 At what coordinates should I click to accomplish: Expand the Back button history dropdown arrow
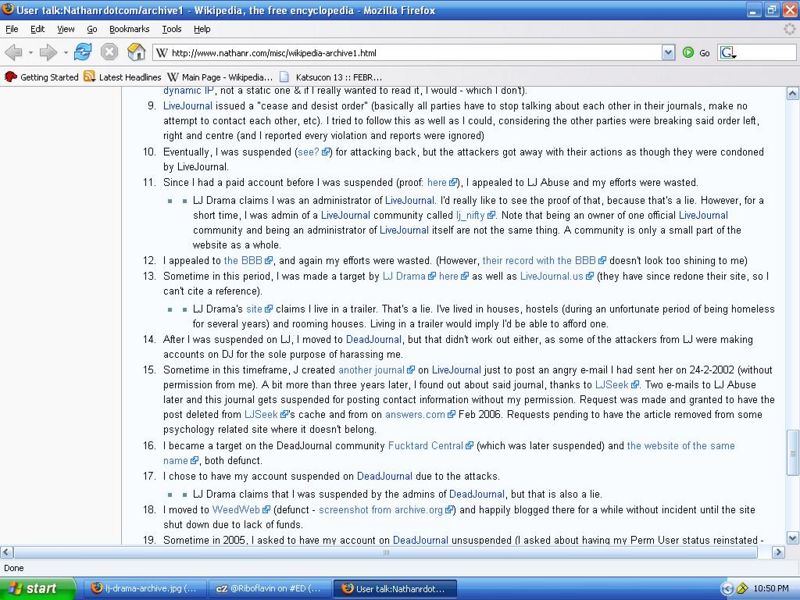coord(33,52)
